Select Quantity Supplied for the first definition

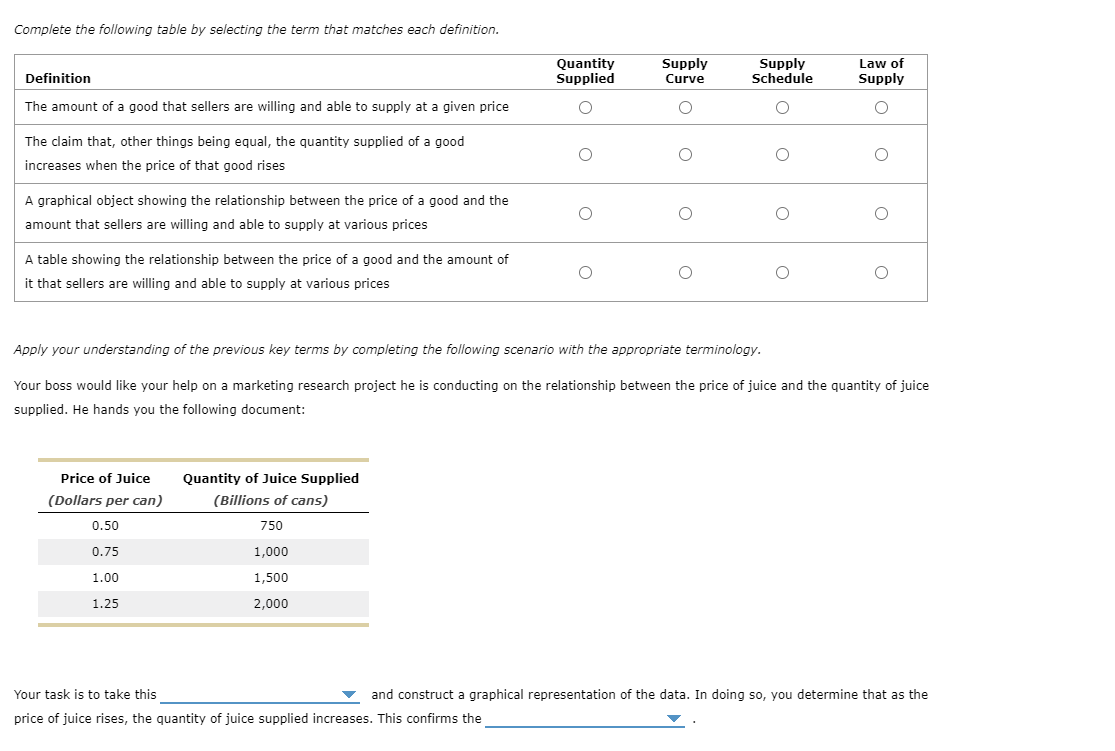(586, 107)
